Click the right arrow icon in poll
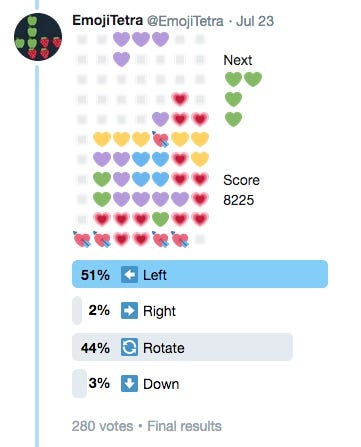Image resolution: width=361 pixels, height=447 pixels. coord(129,311)
